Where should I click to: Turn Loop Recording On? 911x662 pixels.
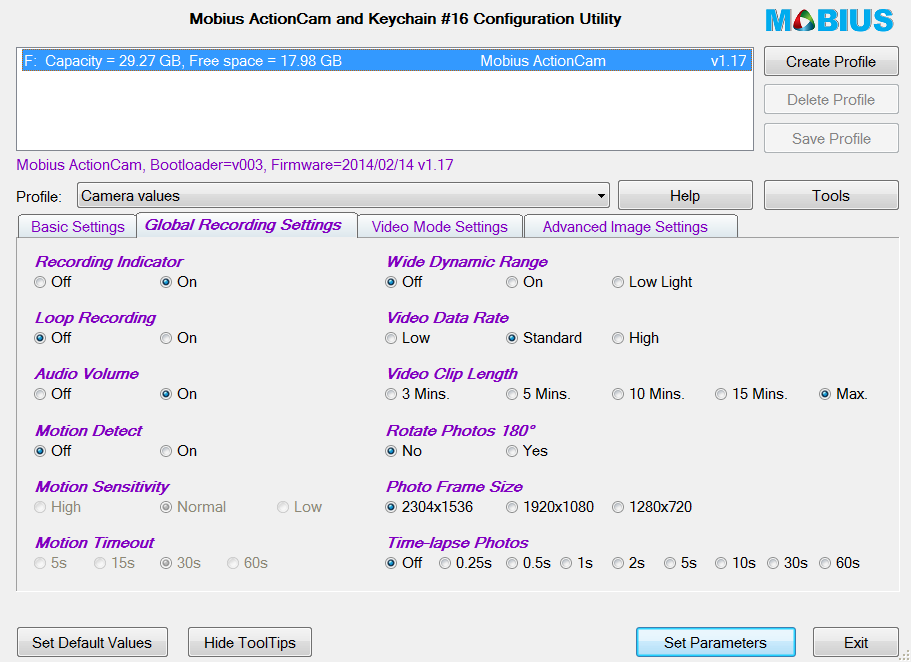[x=179, y=338]
